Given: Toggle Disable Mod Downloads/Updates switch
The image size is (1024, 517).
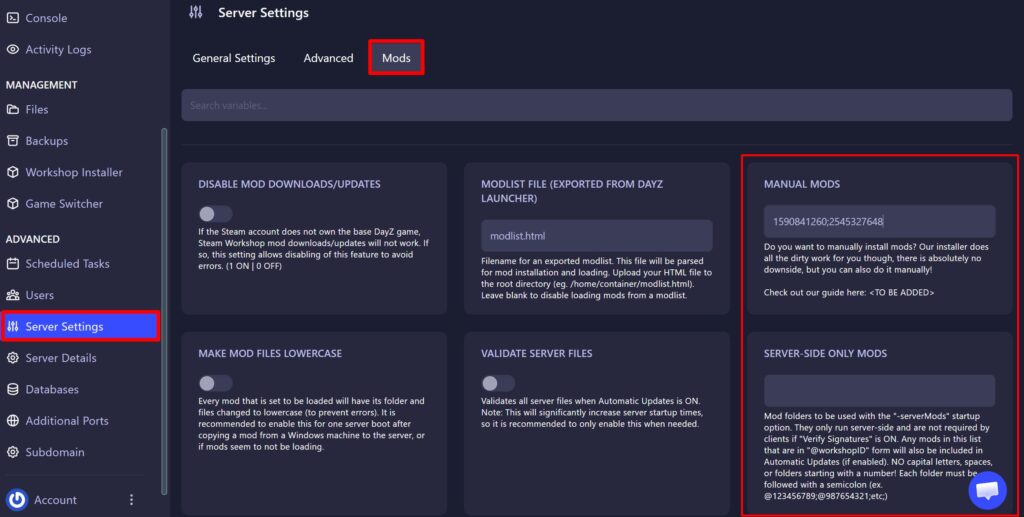Looking at the screenshot, I should (x=215, y=213).
